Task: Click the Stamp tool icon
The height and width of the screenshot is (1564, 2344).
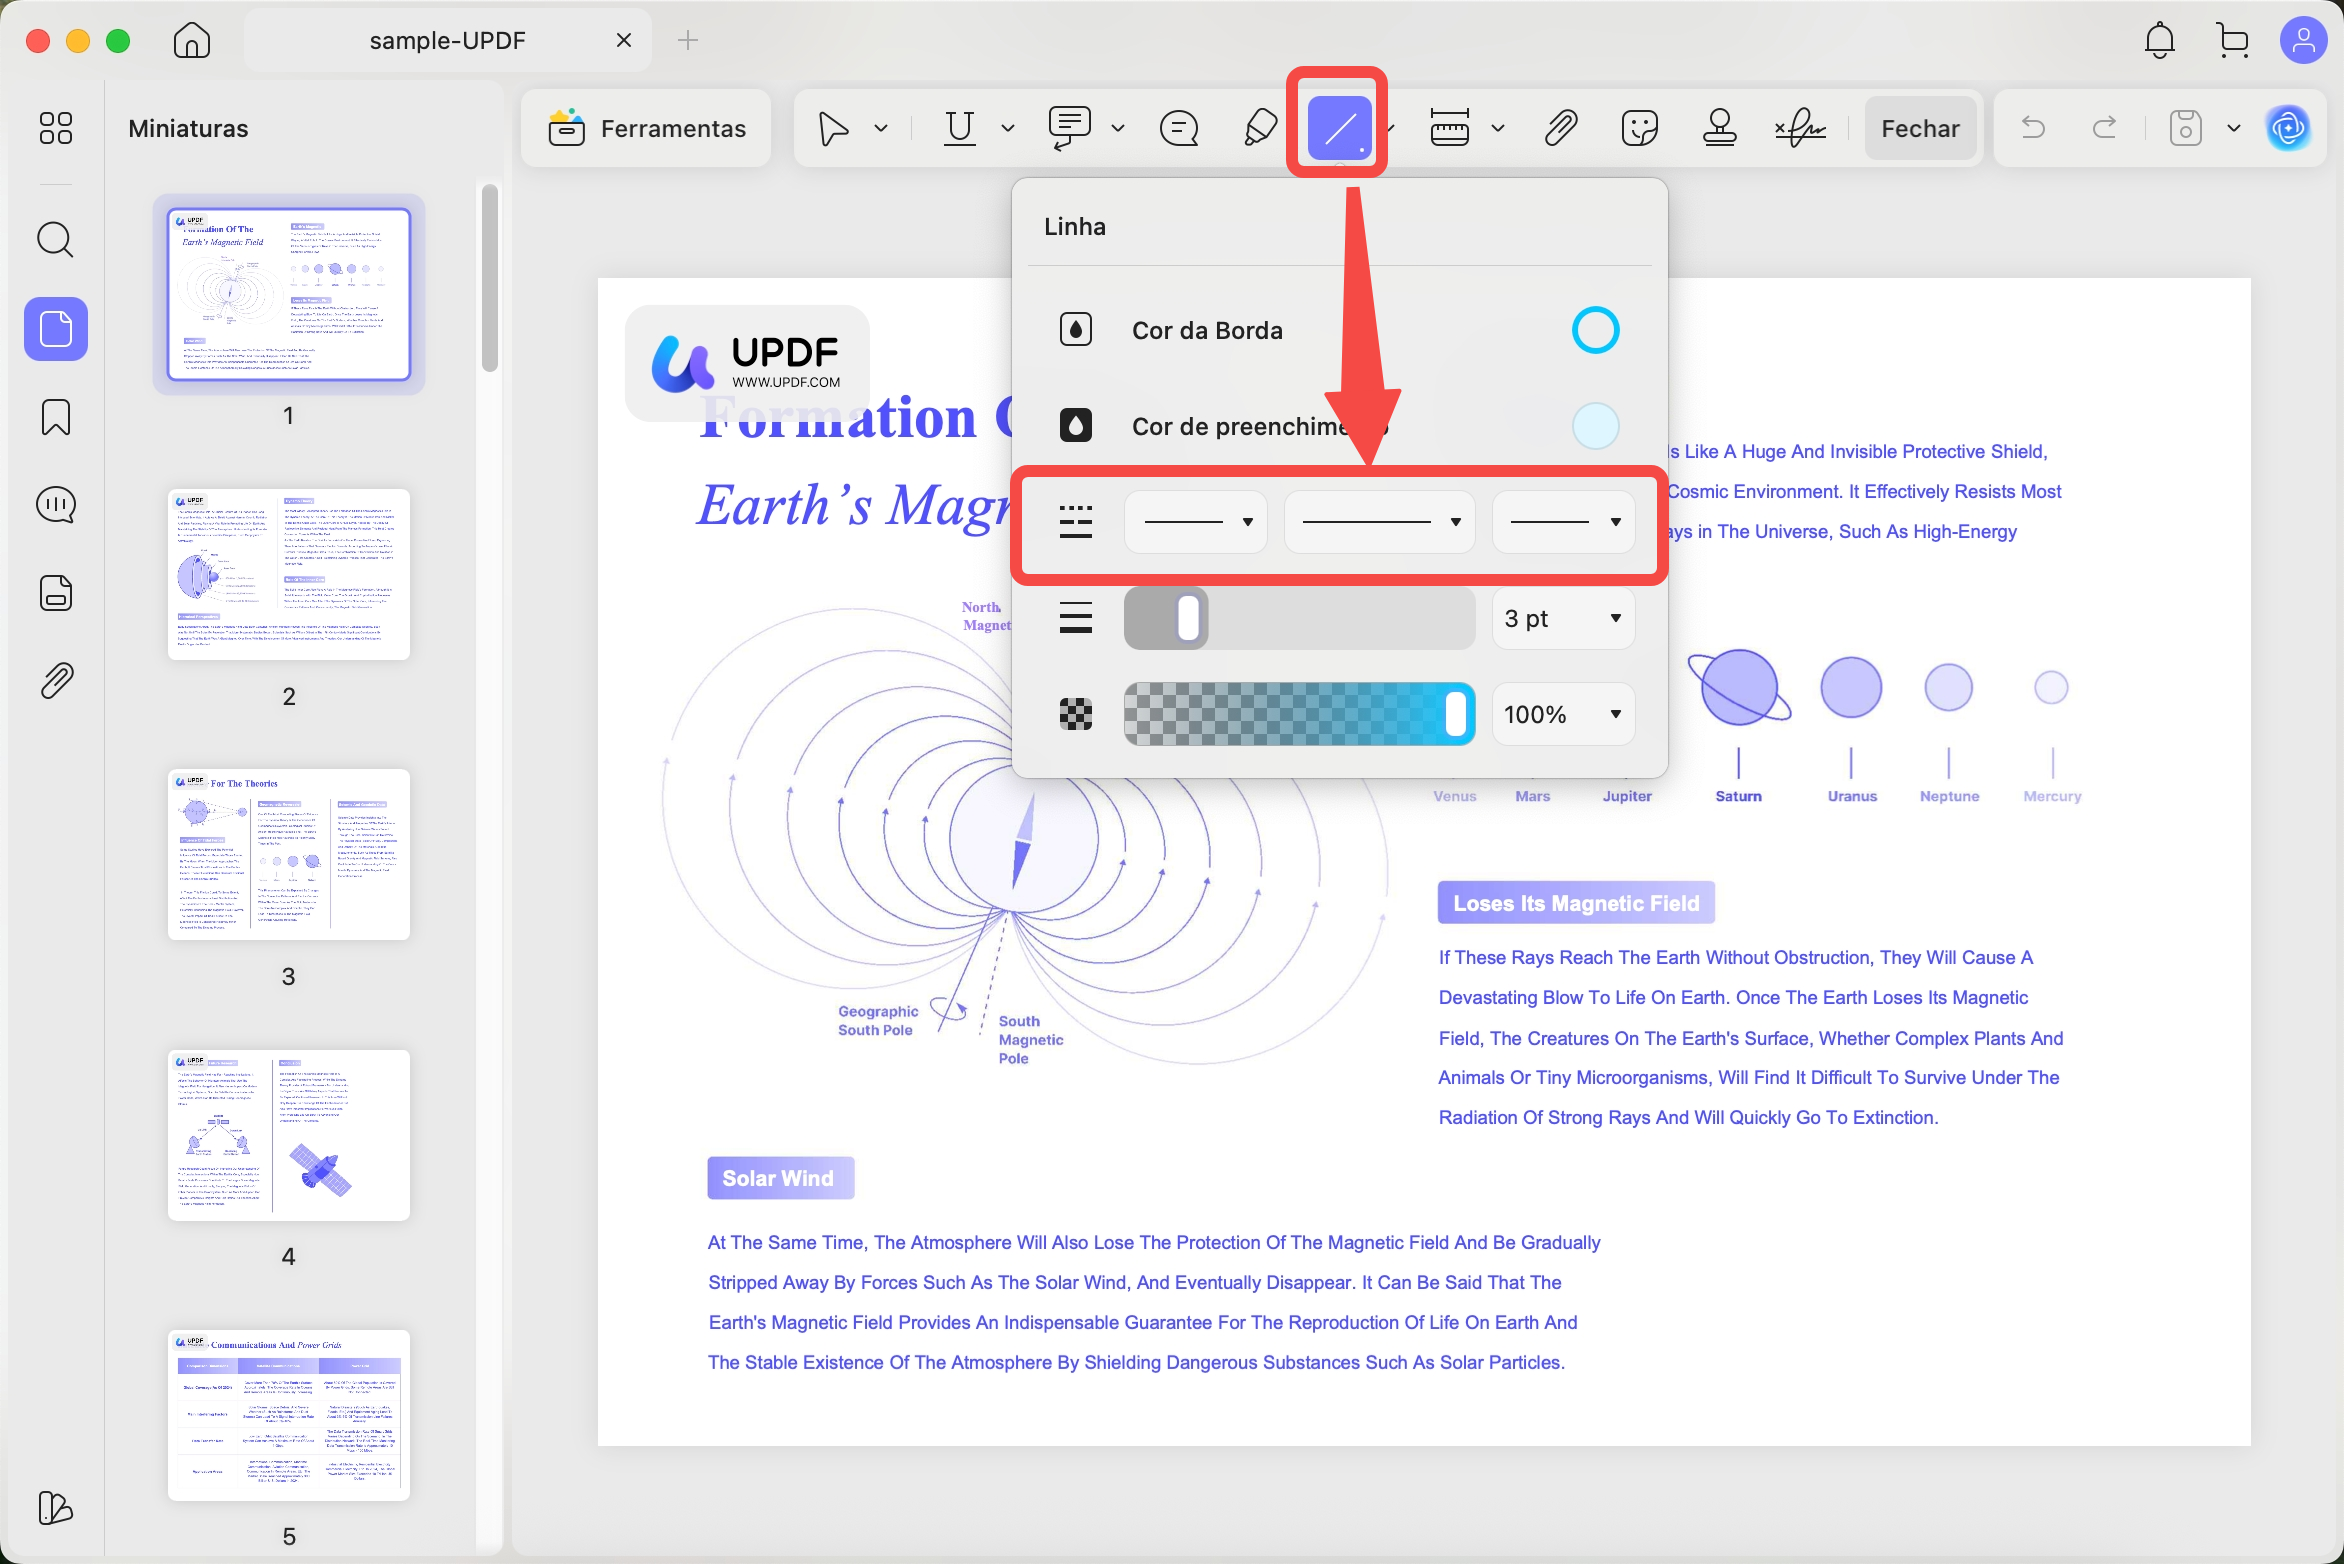Action: coord(1719,128)
